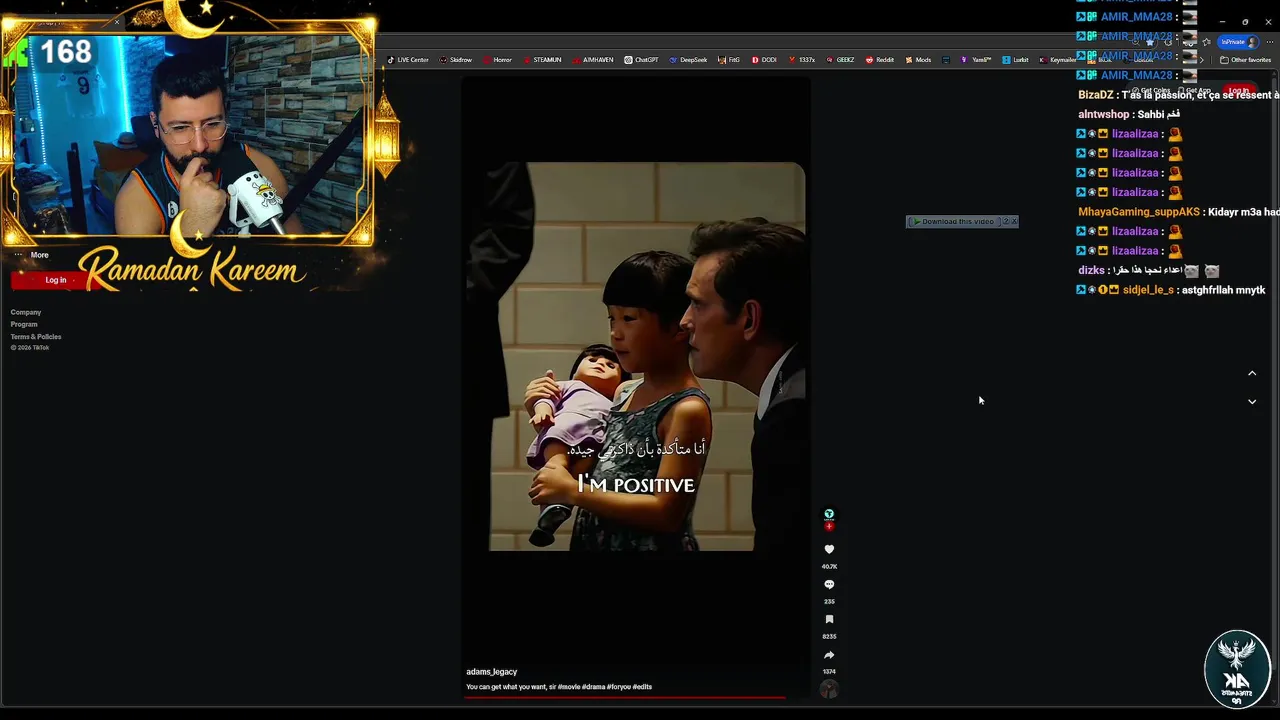Click the #edits hashtag in the caption
Screen dimensions: 1280x720
pos(642,687)
